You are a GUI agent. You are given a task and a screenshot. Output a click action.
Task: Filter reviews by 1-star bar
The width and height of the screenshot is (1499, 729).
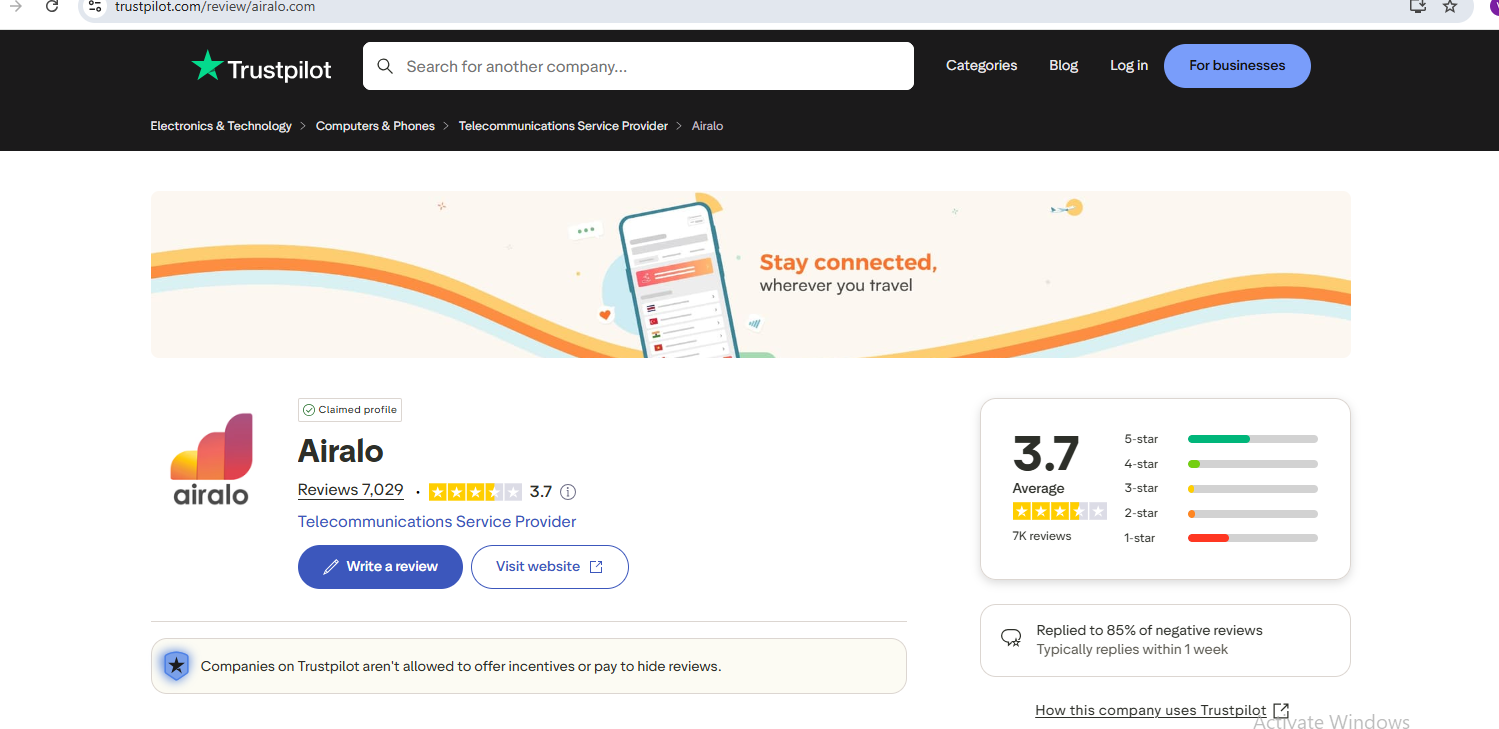pos(1252,538)
